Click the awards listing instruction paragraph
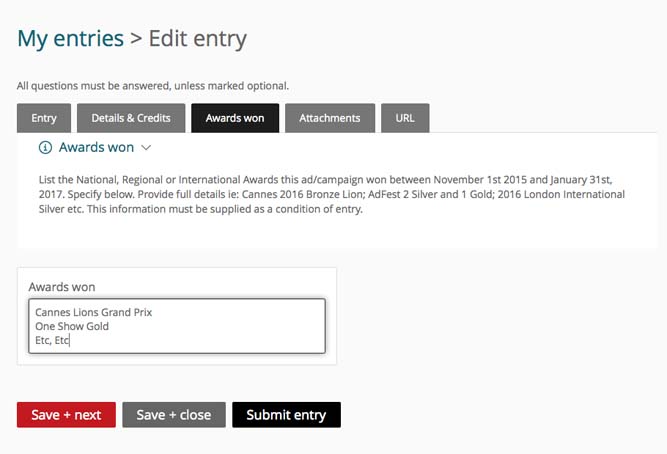 coord(332,194)
